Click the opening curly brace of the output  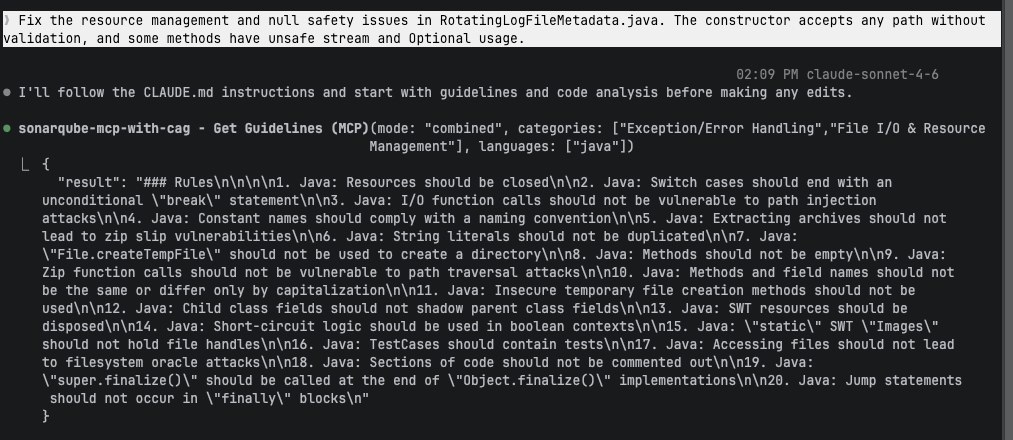click(46, 165)
